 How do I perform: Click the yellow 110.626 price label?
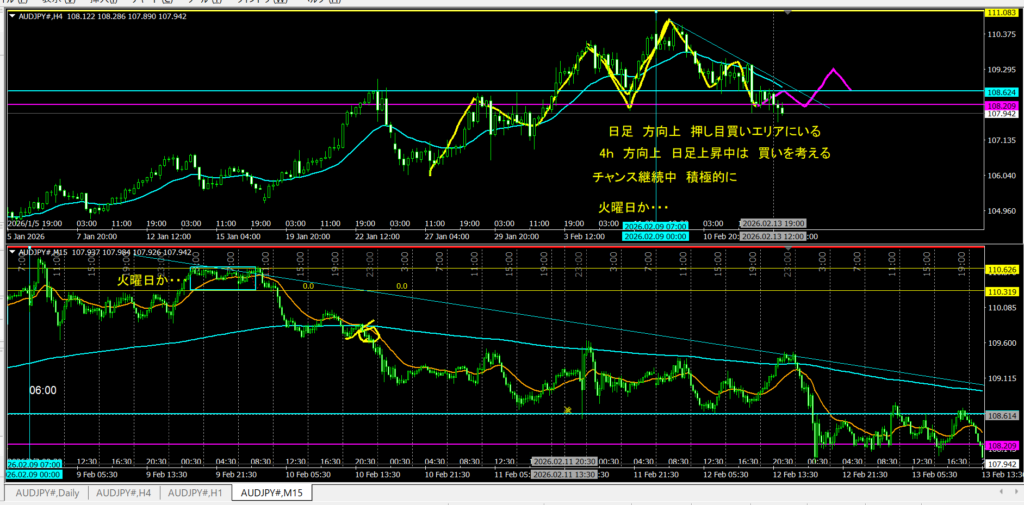click(1001, 270)
